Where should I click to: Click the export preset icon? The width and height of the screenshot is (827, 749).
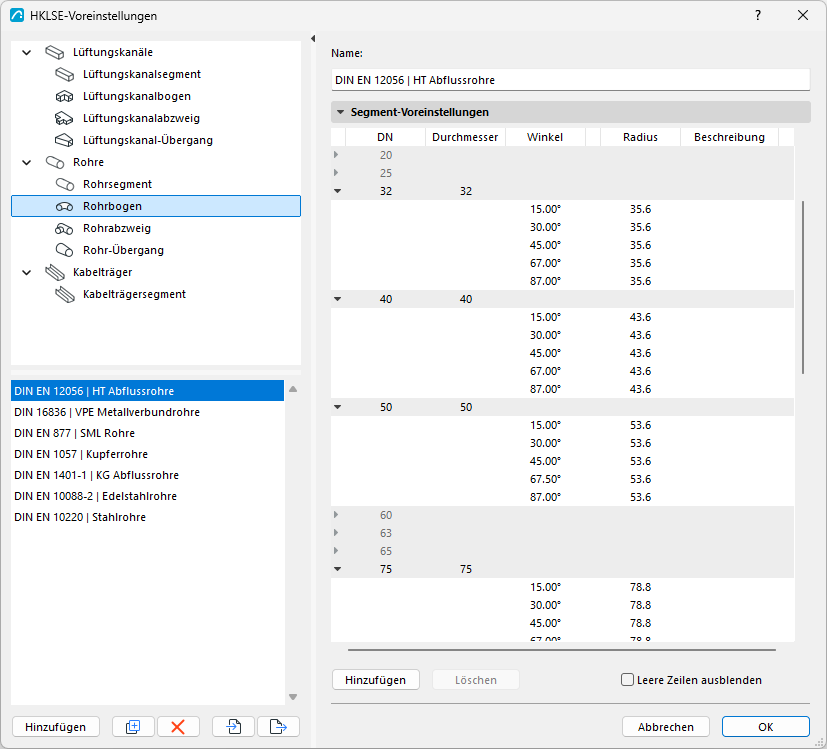pyautogui.click(x=278, y=727)
